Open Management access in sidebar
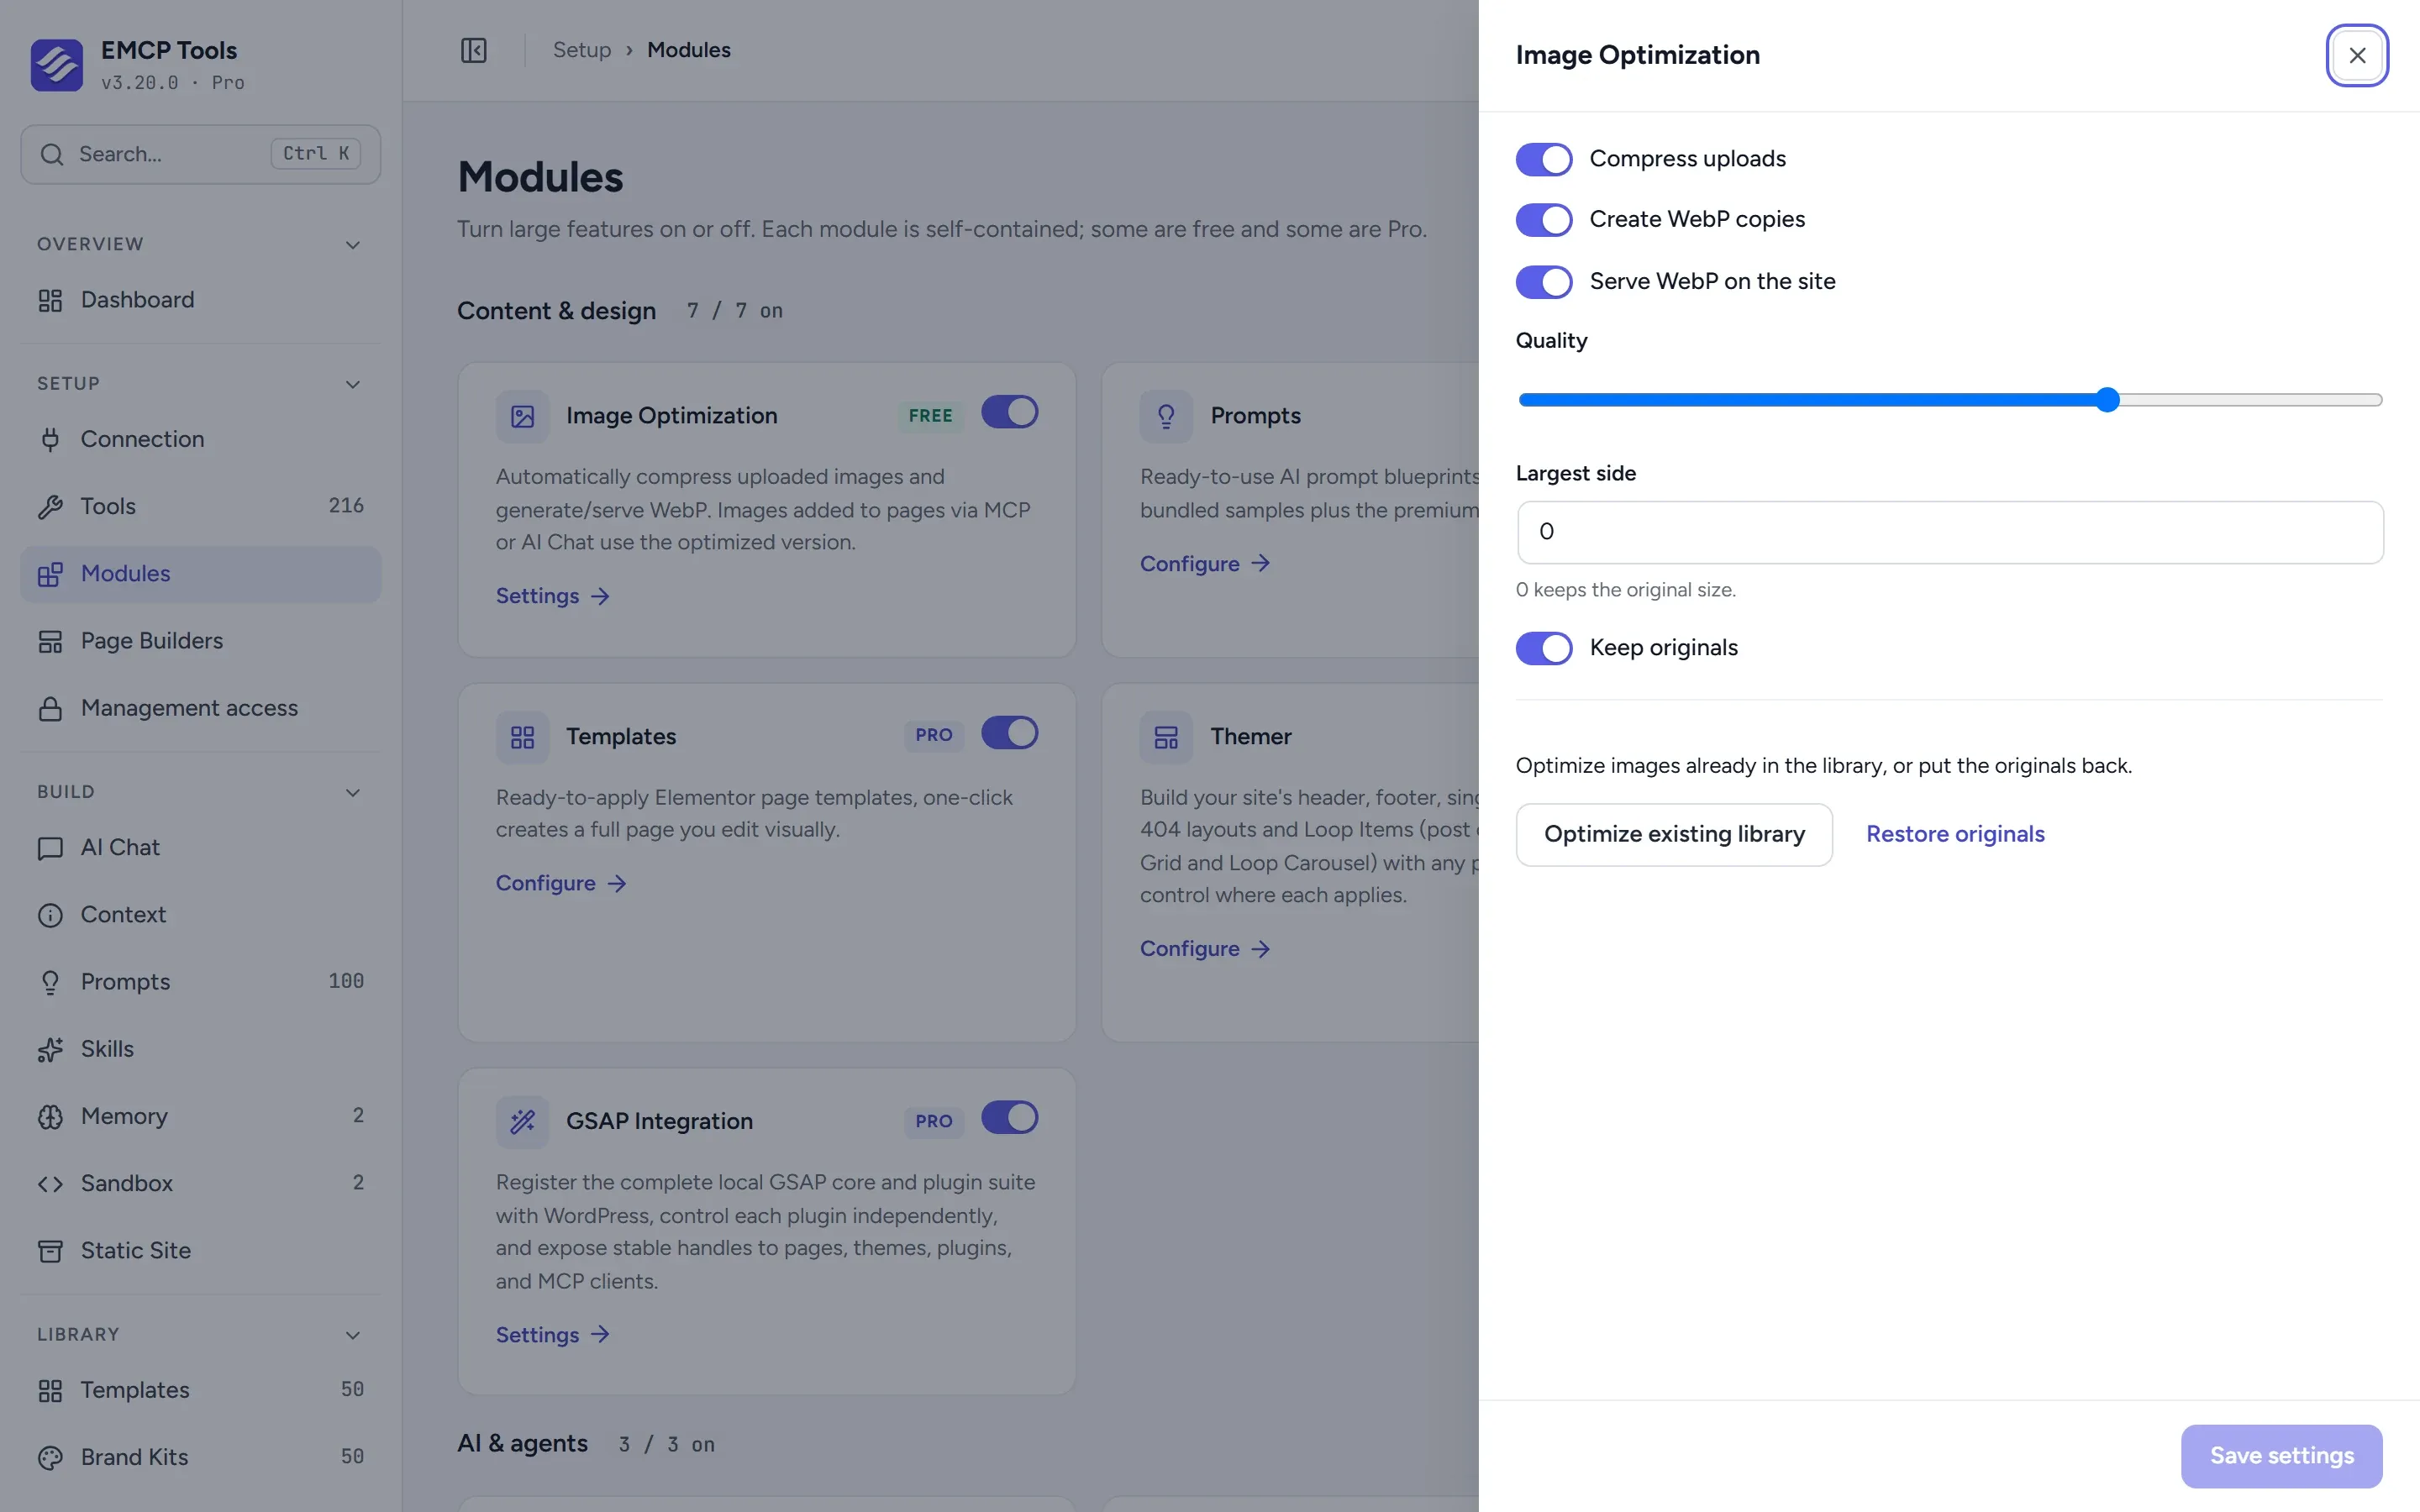 coord(200,708)
